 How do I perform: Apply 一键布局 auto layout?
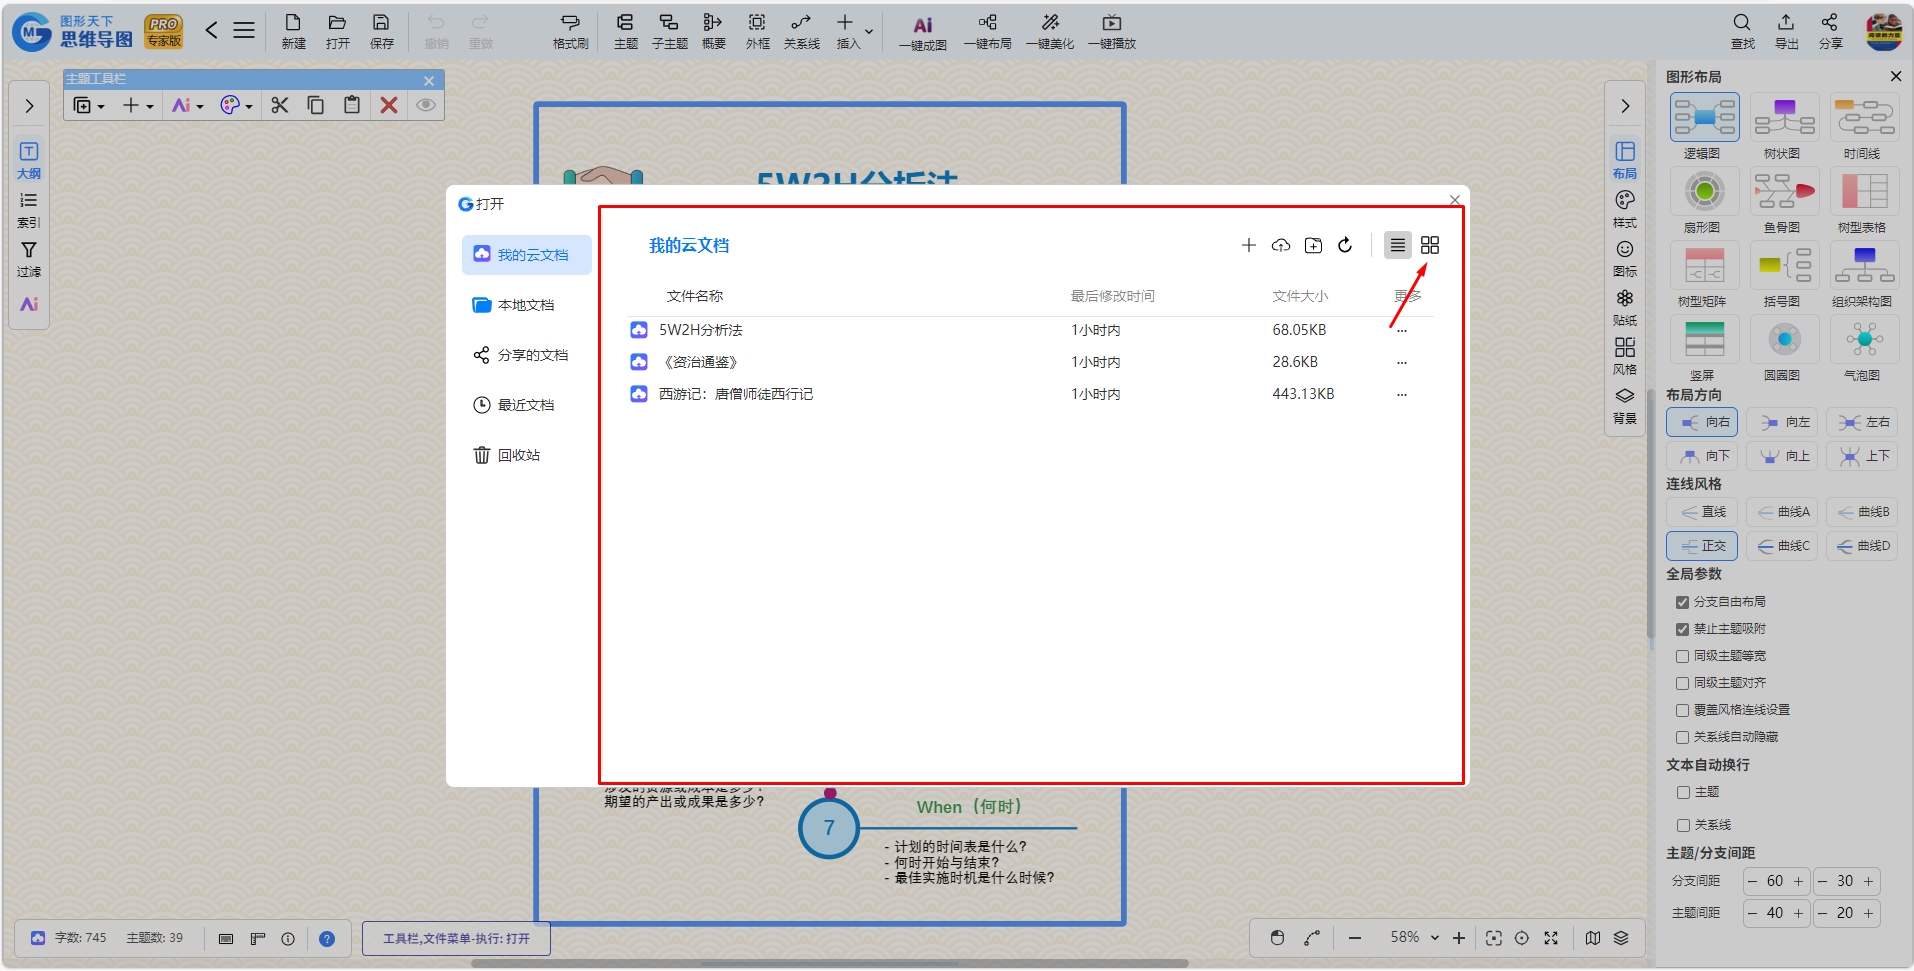(x=987, y=30)
